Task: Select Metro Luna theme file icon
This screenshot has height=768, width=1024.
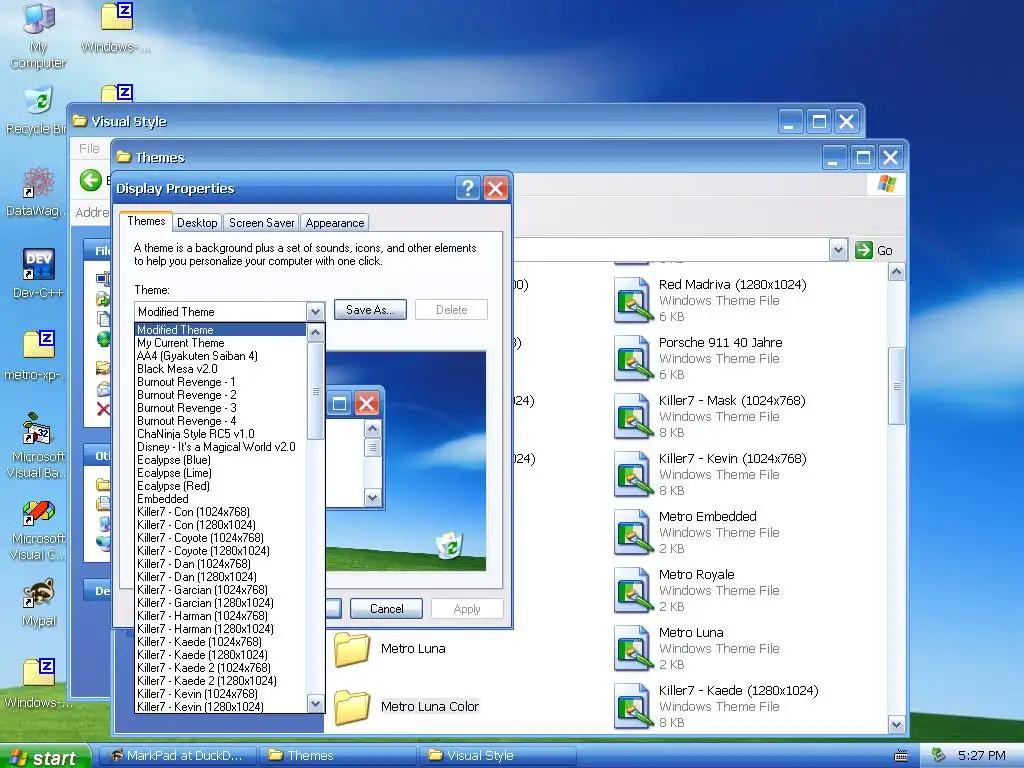Action: tap(633, 648)
